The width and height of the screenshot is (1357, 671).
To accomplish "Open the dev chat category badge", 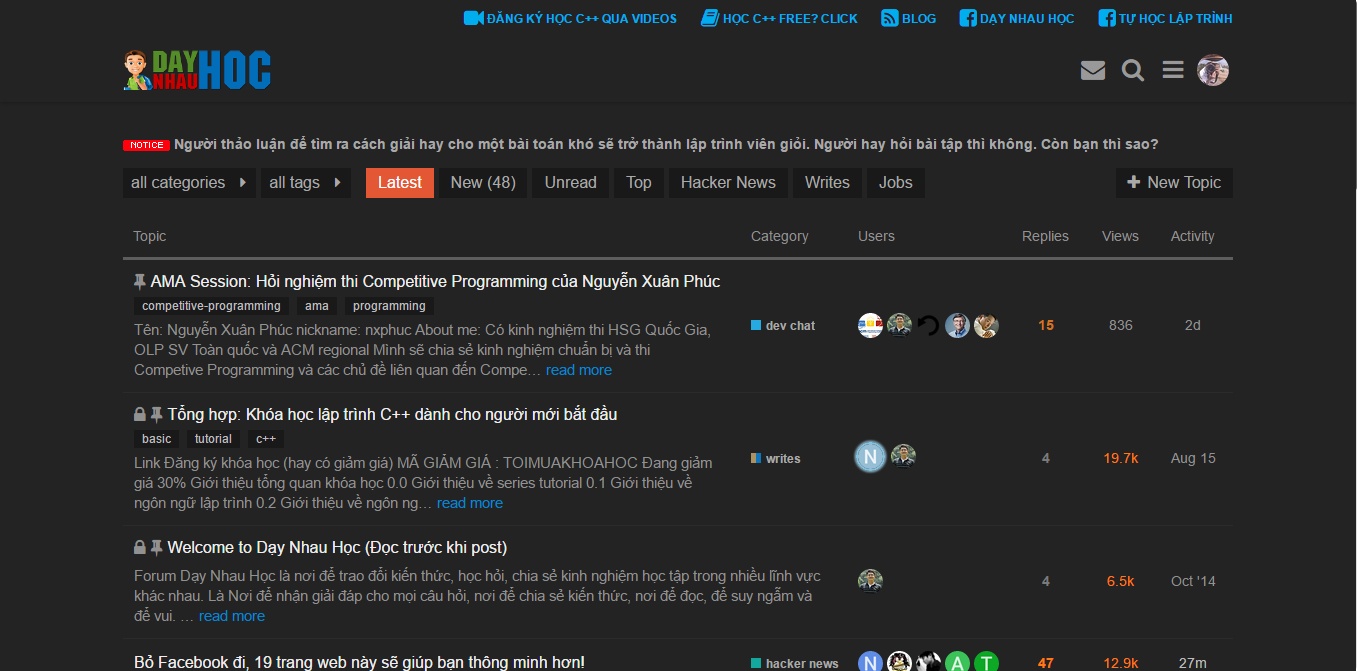I will point(783,325).
